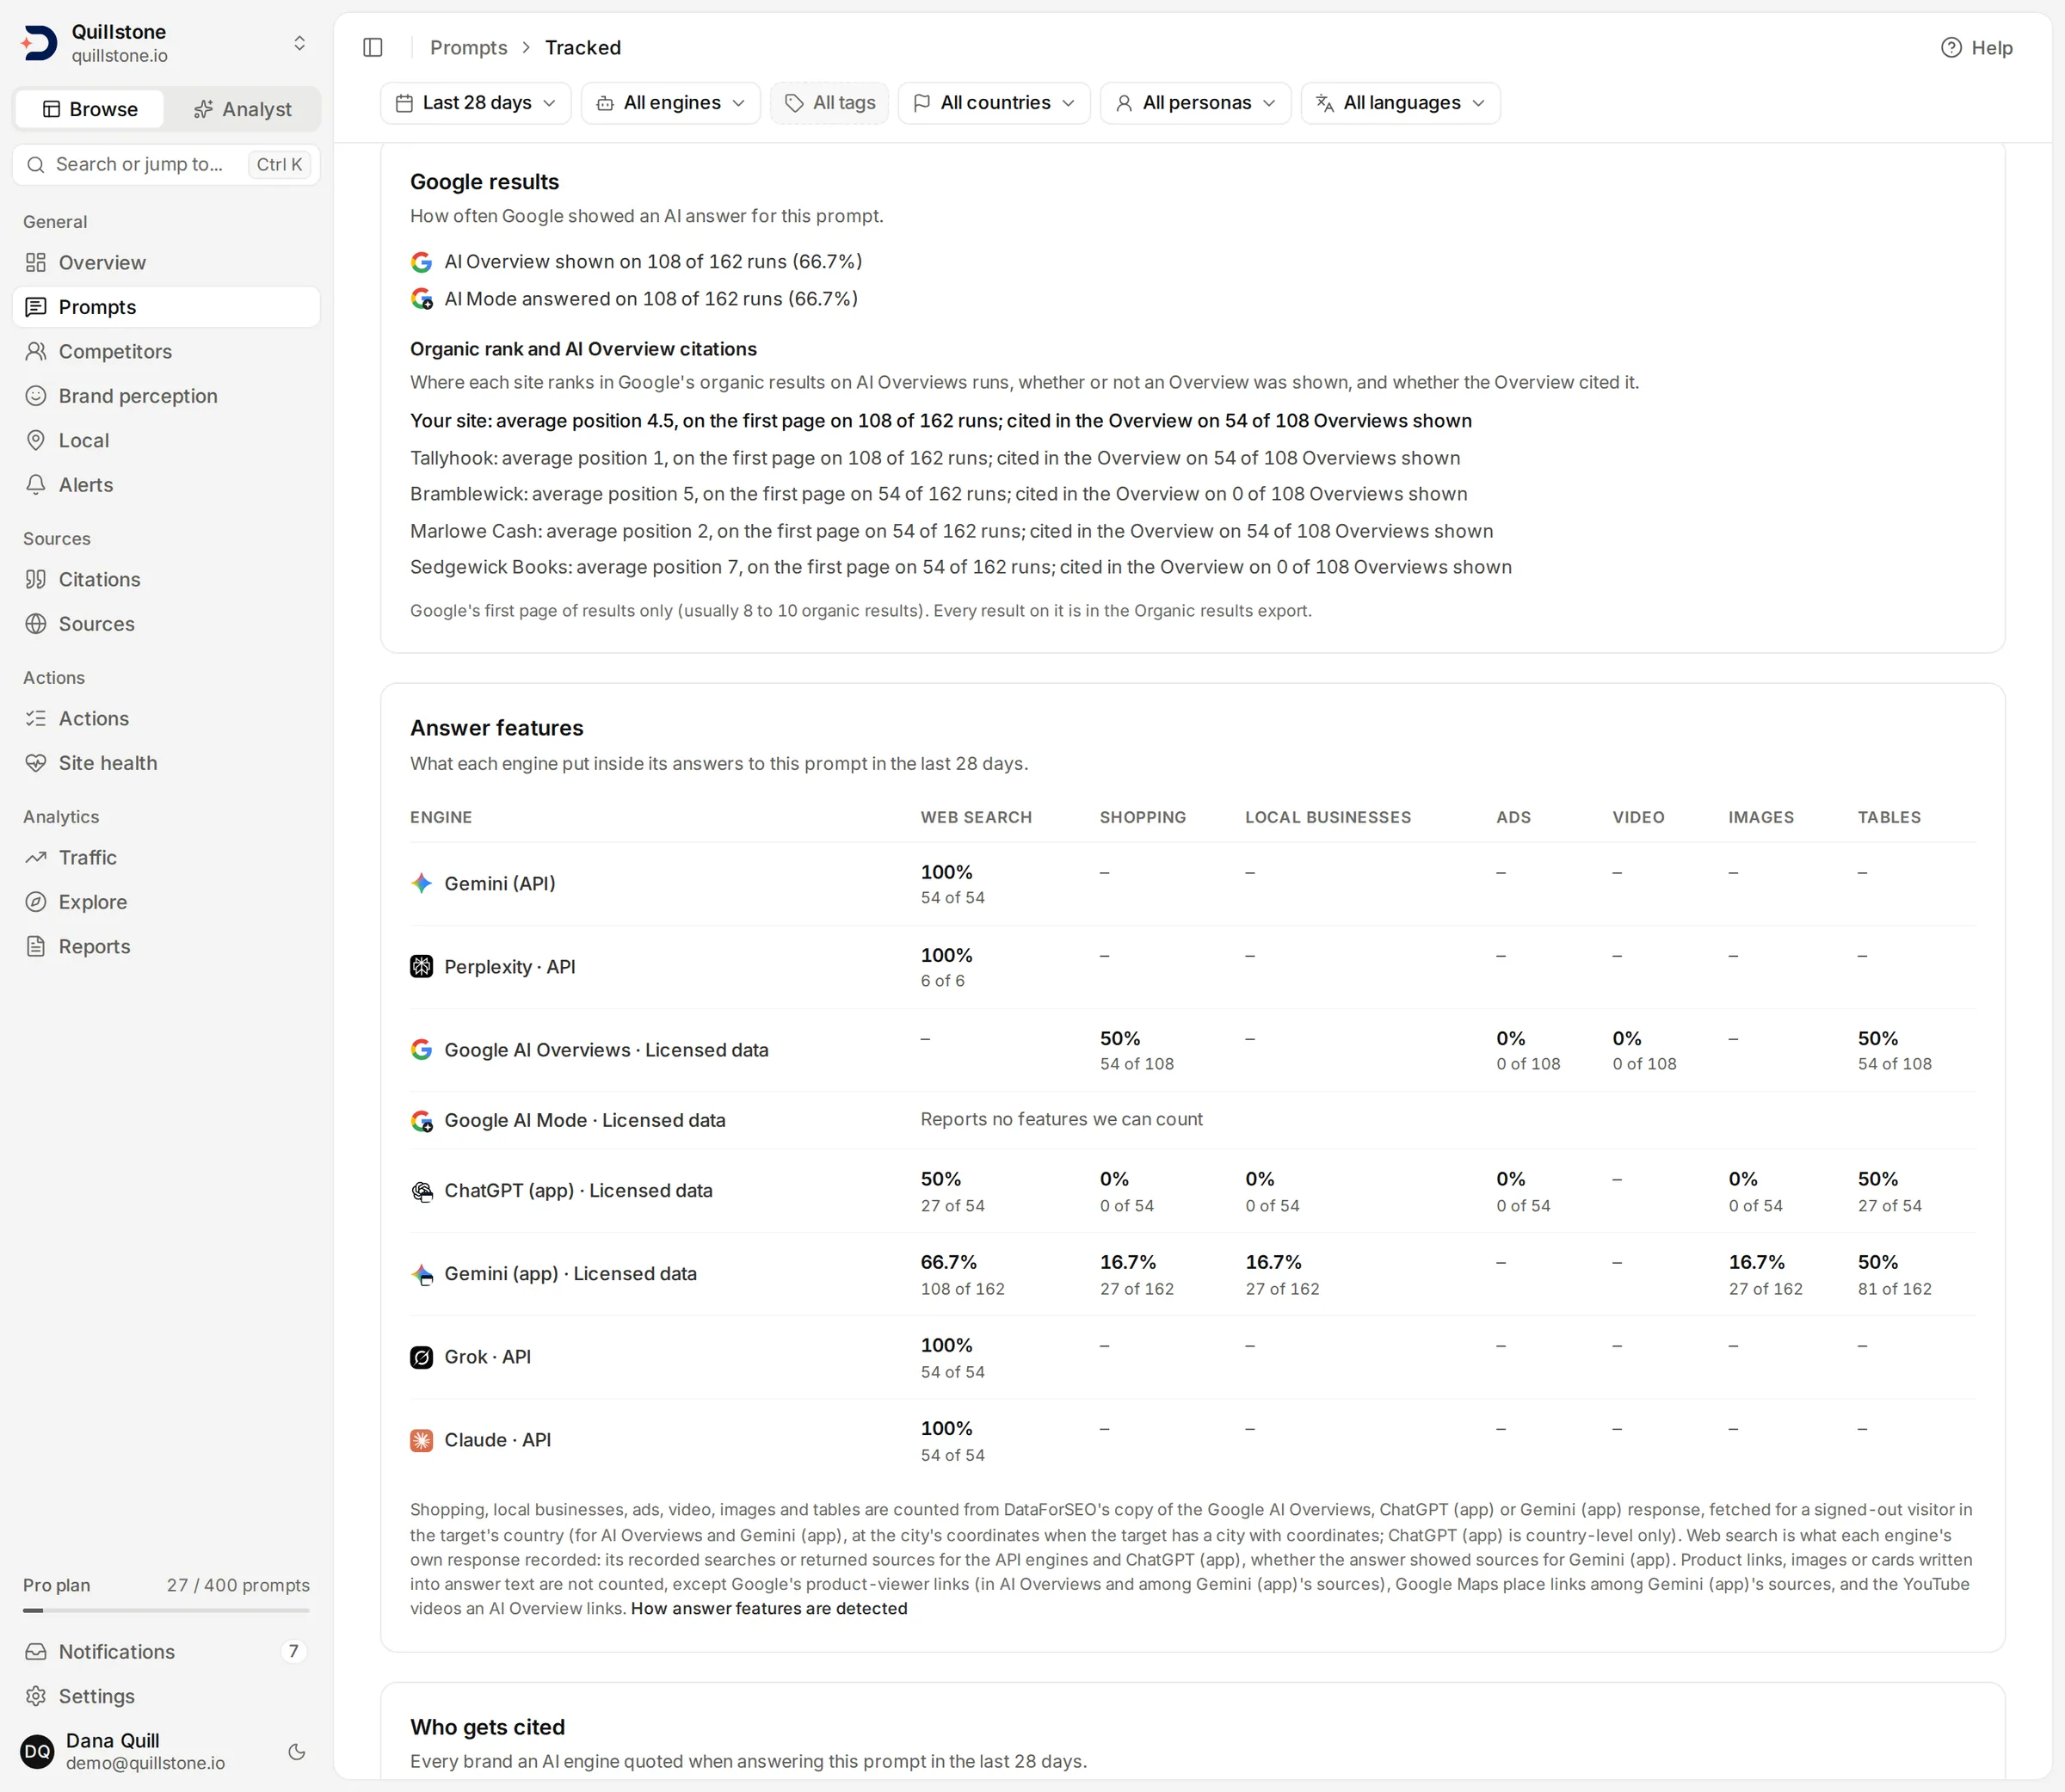Click Gemini (API) engine icon
This screenshot has height=1792, width=2065.
pyautogui.click(x=422, y=883)
